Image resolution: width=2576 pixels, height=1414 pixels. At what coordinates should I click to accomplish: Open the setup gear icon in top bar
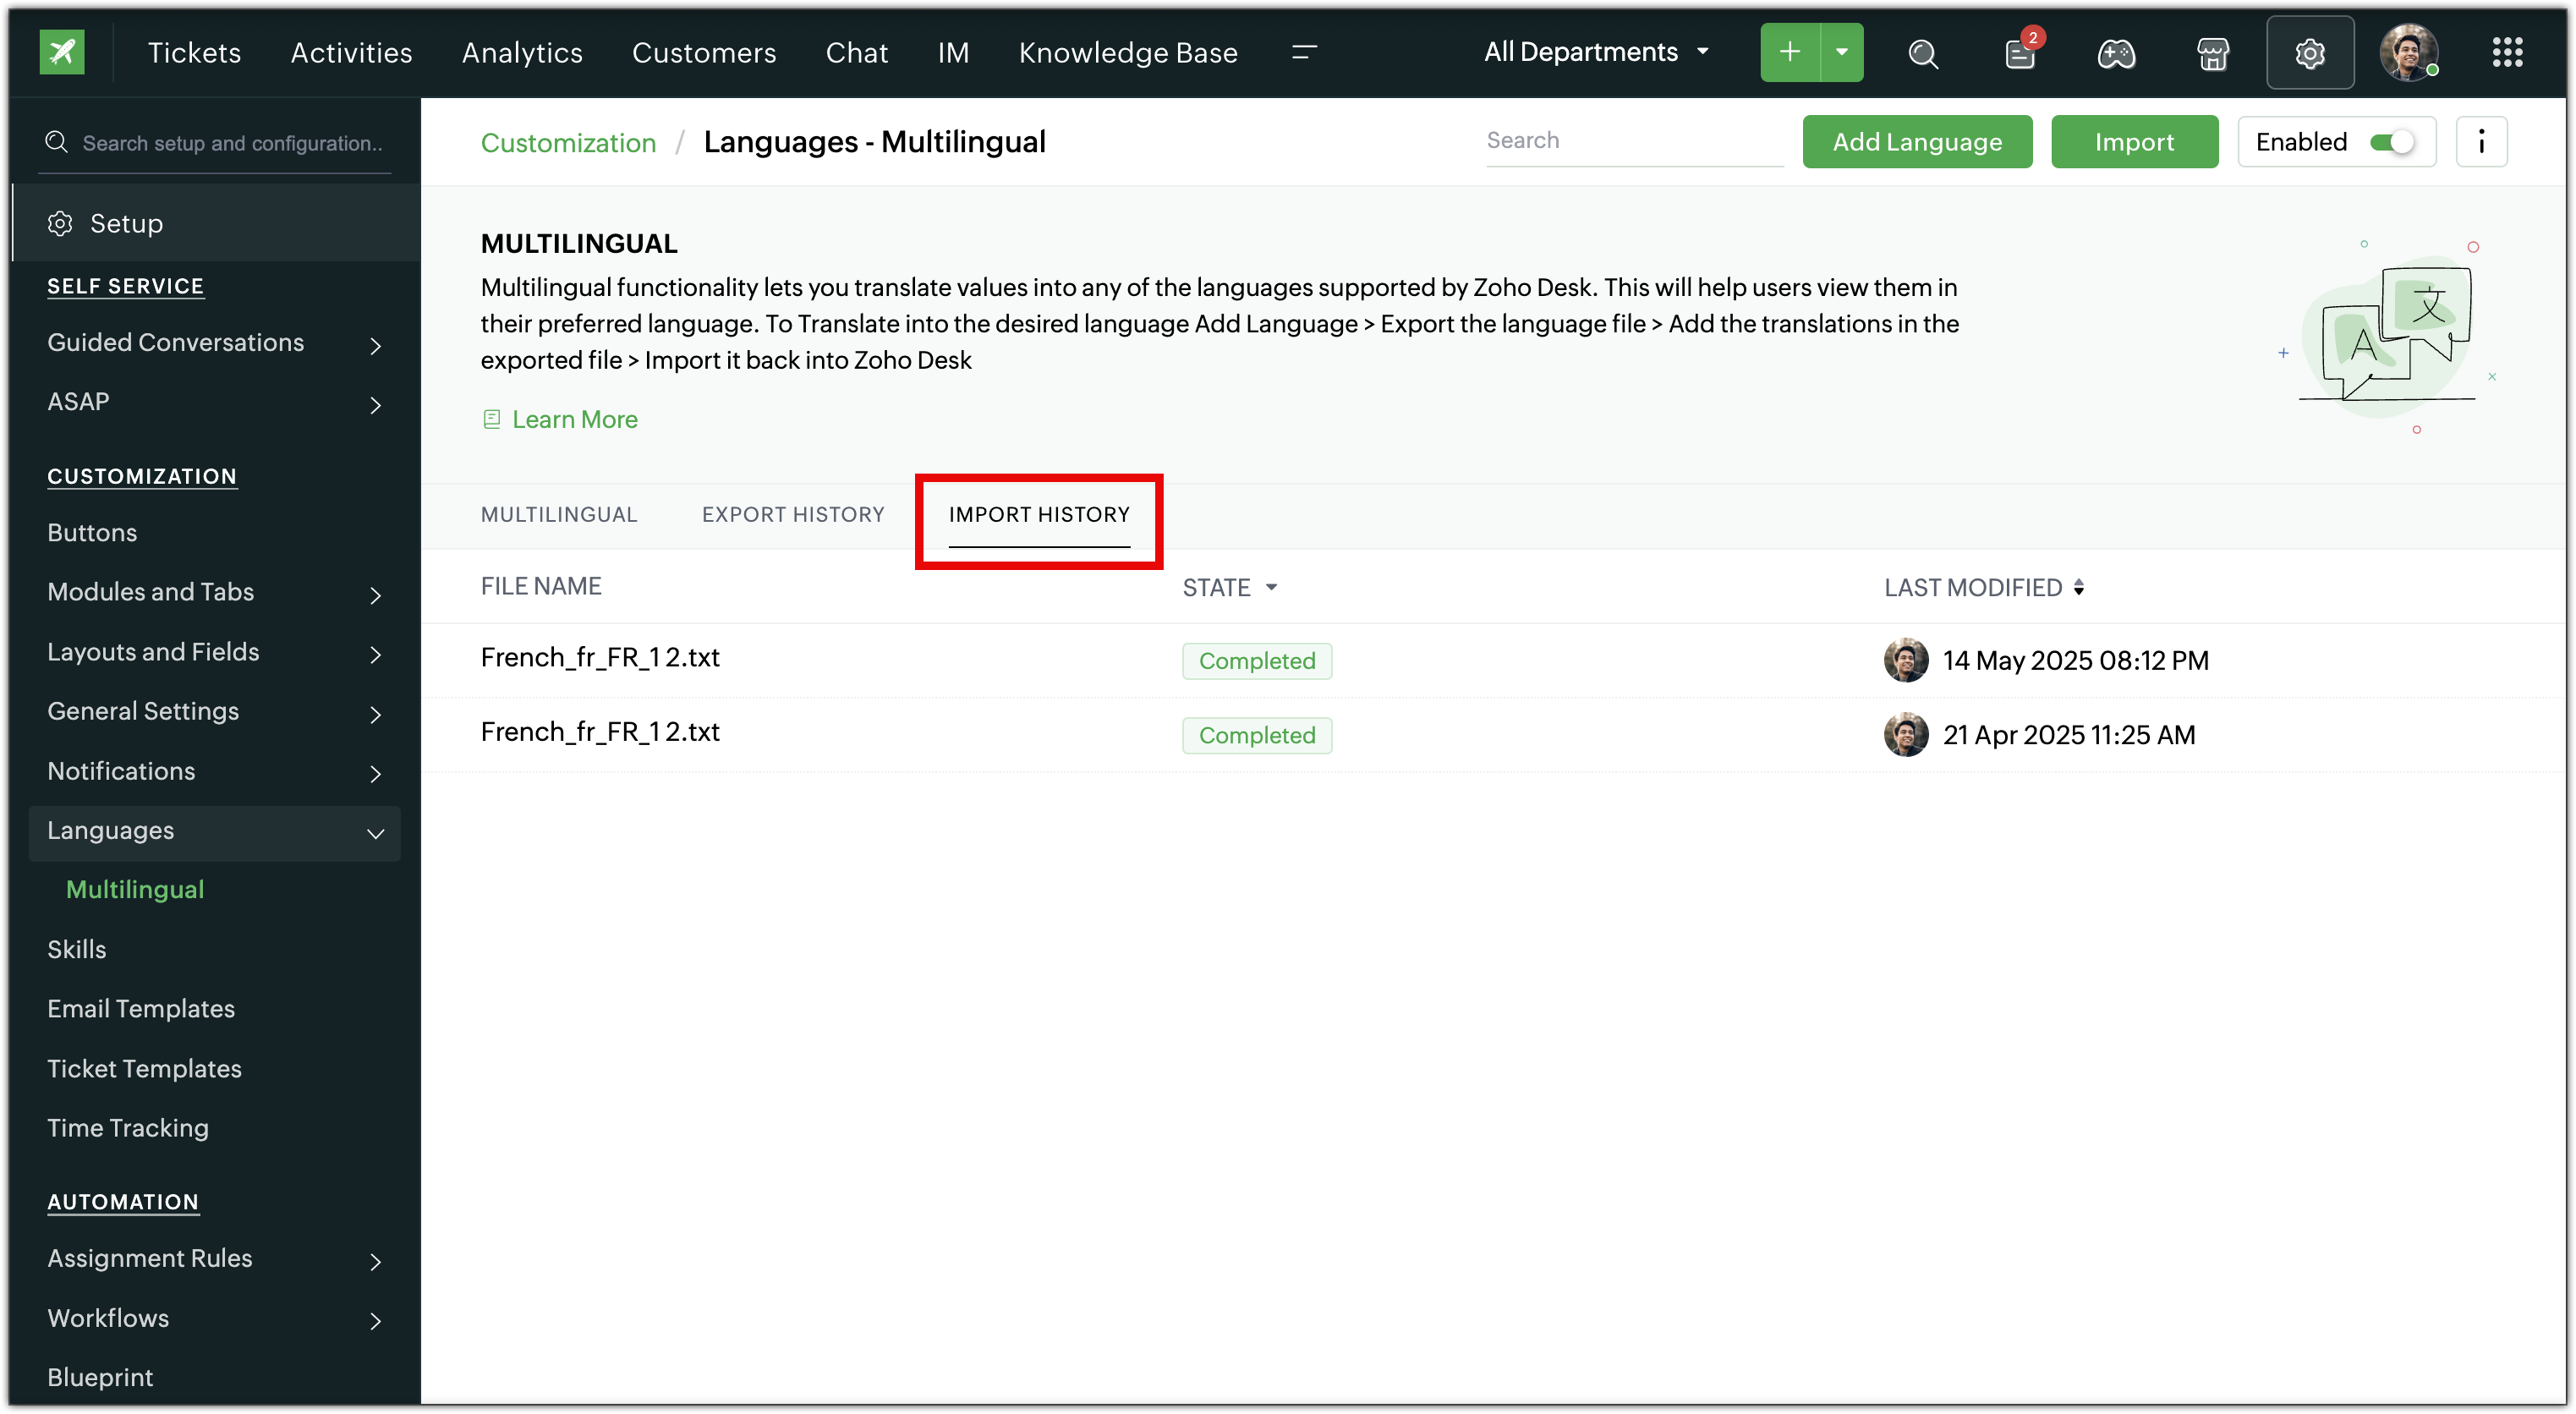(x=2309, y=53)
